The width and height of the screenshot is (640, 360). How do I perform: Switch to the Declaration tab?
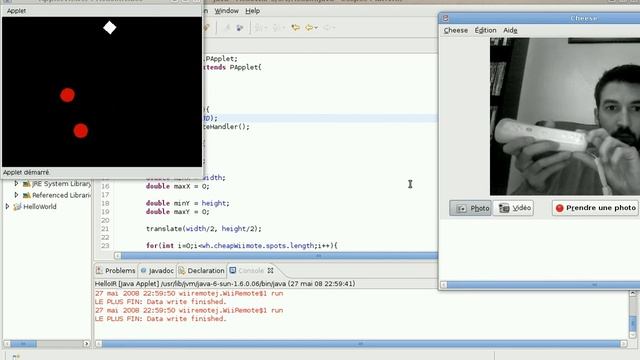click(202, 271)
